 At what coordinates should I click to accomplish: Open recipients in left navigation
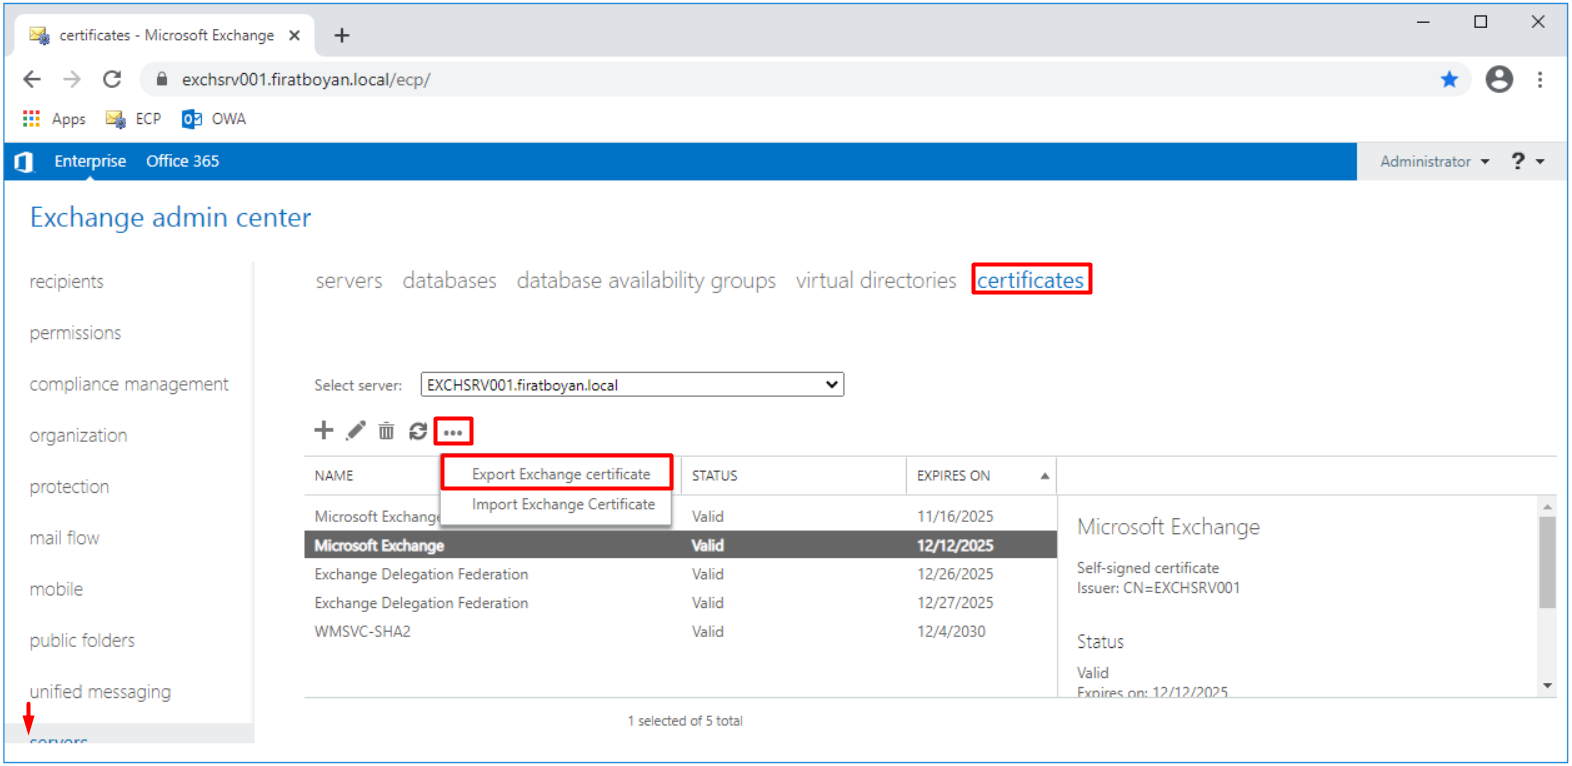click(66, 282)
